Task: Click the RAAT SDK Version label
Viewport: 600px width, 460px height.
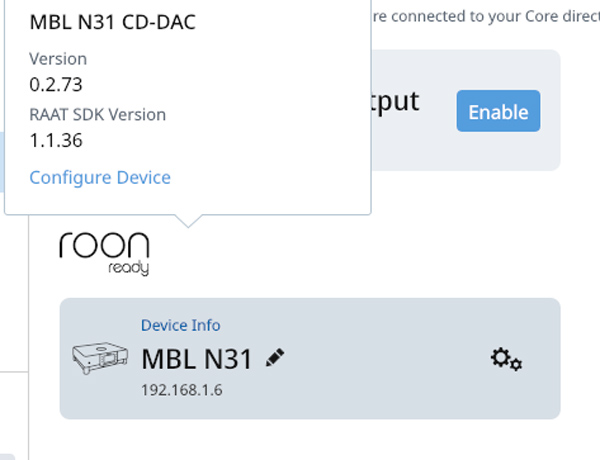Action: 97,114
